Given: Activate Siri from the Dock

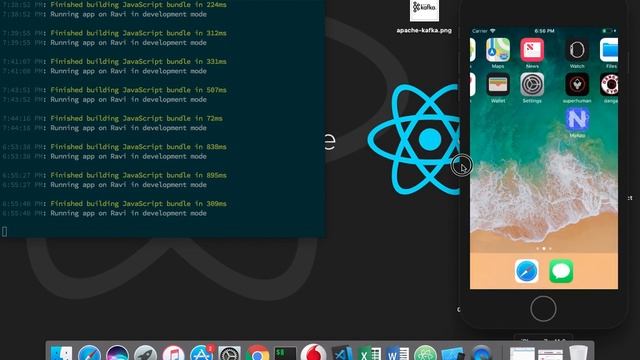Looking at the screenshot, I should point(117,353).
